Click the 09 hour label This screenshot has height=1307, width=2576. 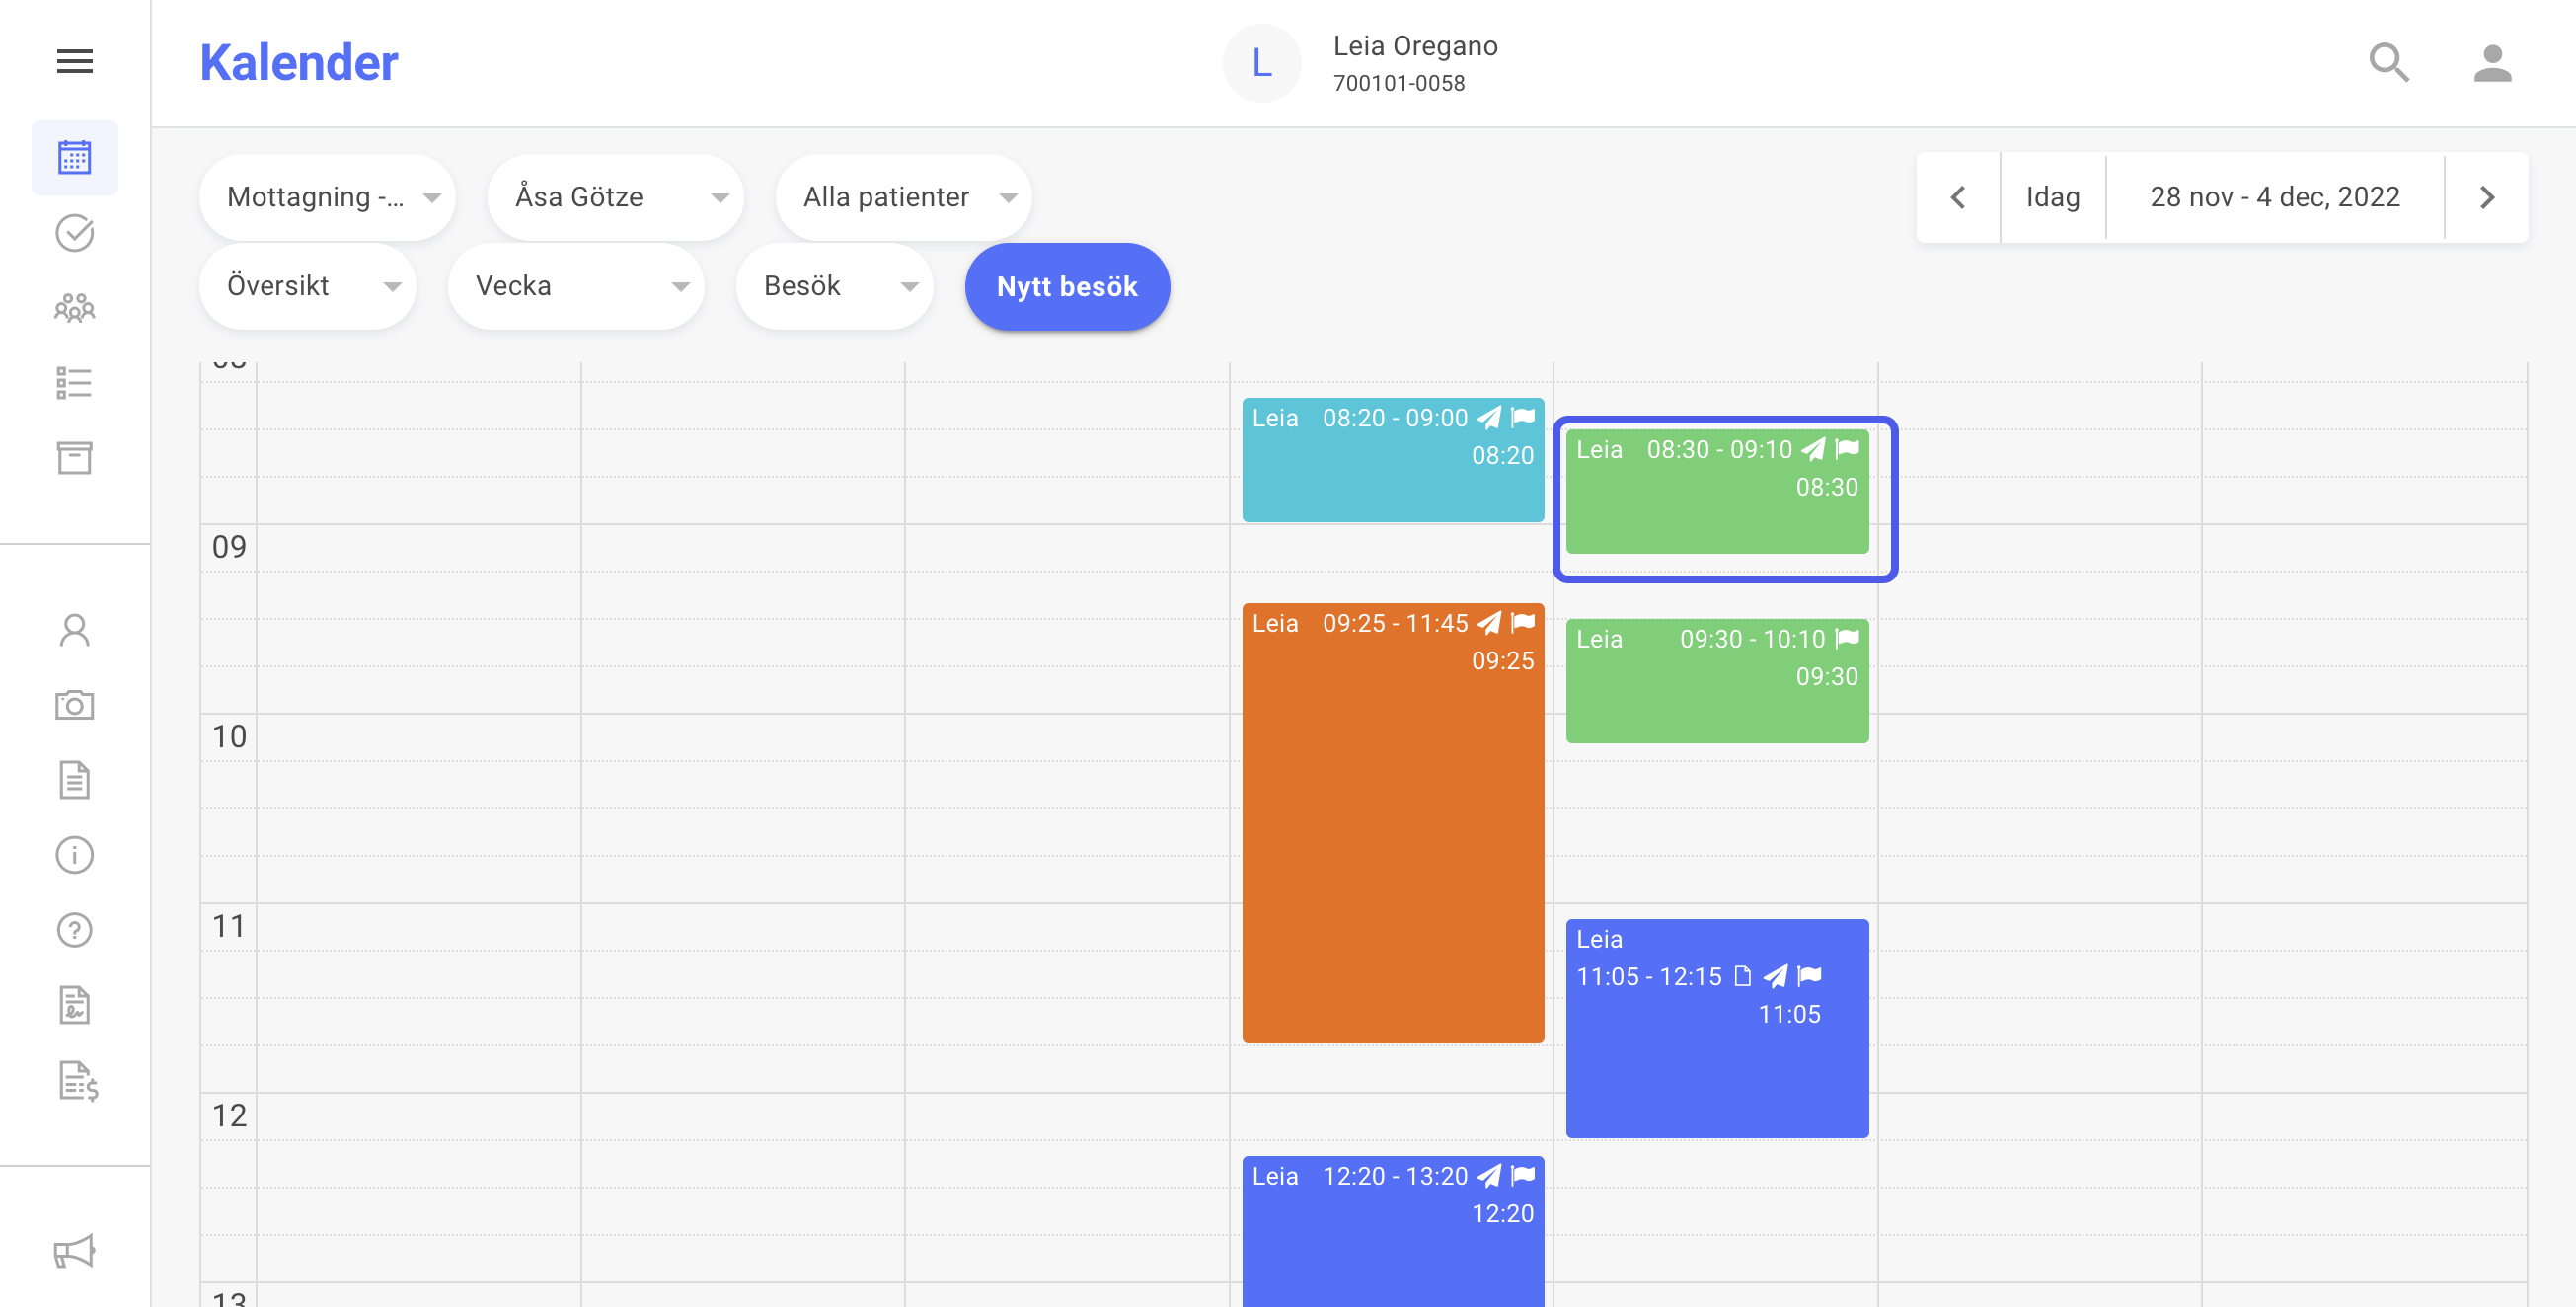tap(229, 547)
